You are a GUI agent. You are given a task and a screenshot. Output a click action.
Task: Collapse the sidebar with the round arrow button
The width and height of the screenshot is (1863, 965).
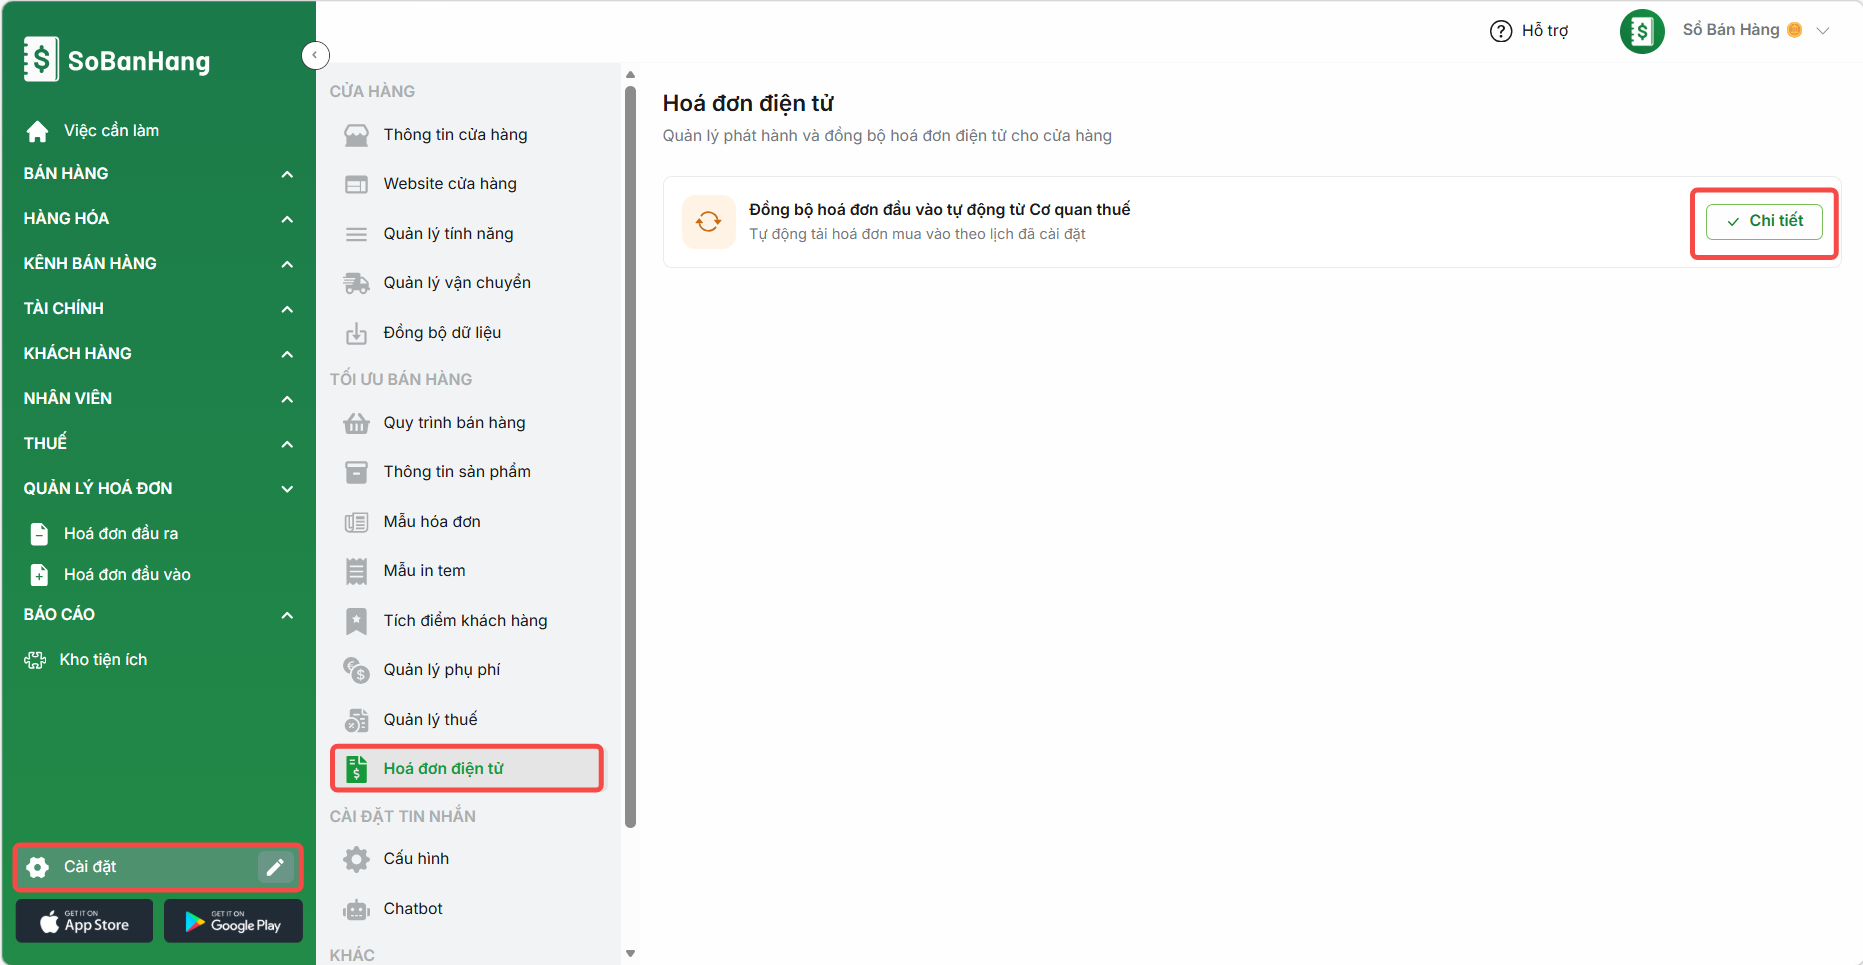tap(315, 55)
